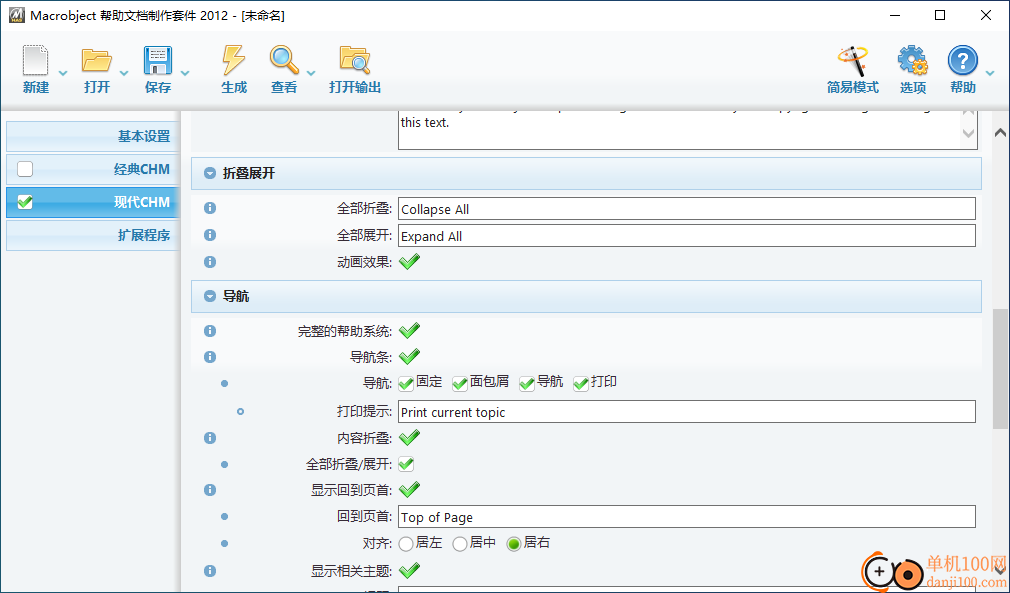This screenshot has width=1010, height=593.
Task: Click the Expand All text field
Action: click(687, 236)
